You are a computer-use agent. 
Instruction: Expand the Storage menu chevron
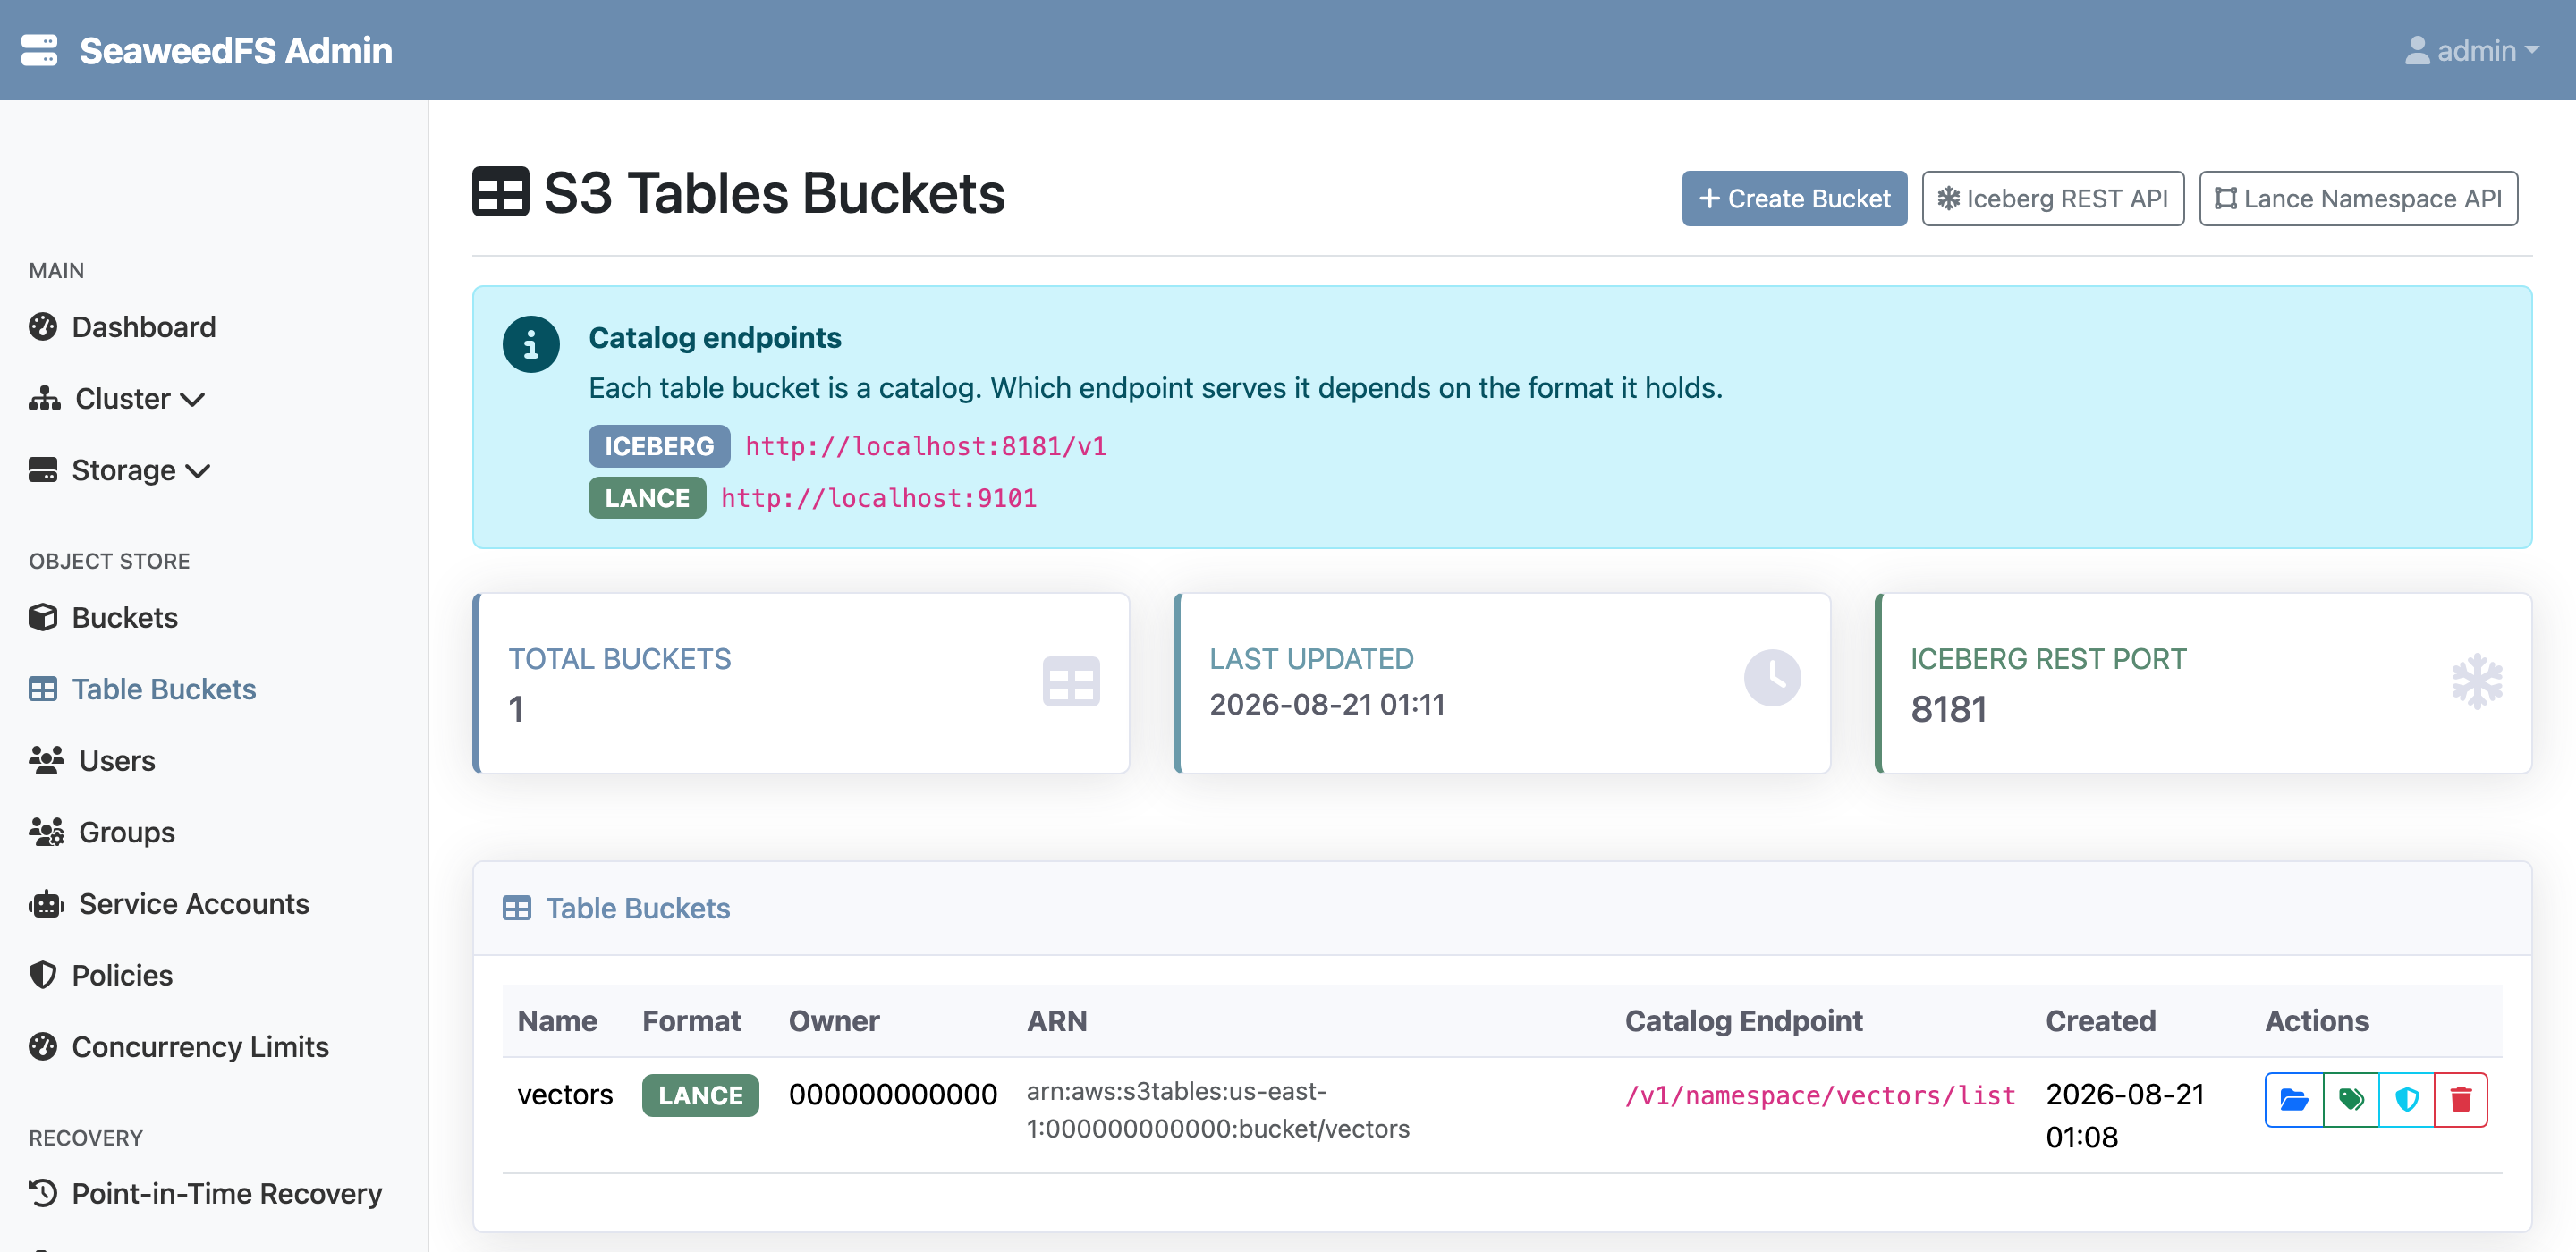tap(198, 471)
